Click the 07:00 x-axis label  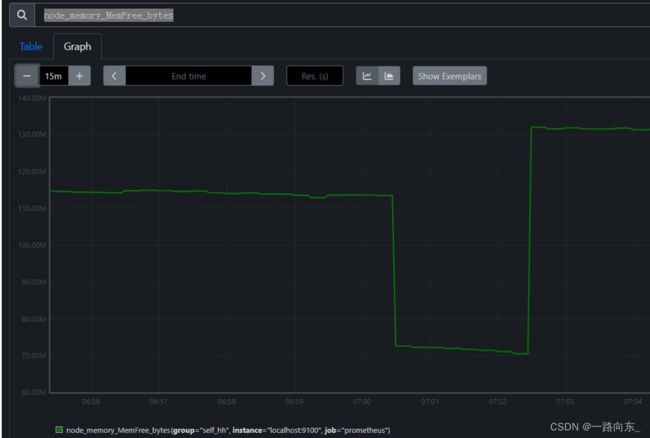click(x=362, y=402)
